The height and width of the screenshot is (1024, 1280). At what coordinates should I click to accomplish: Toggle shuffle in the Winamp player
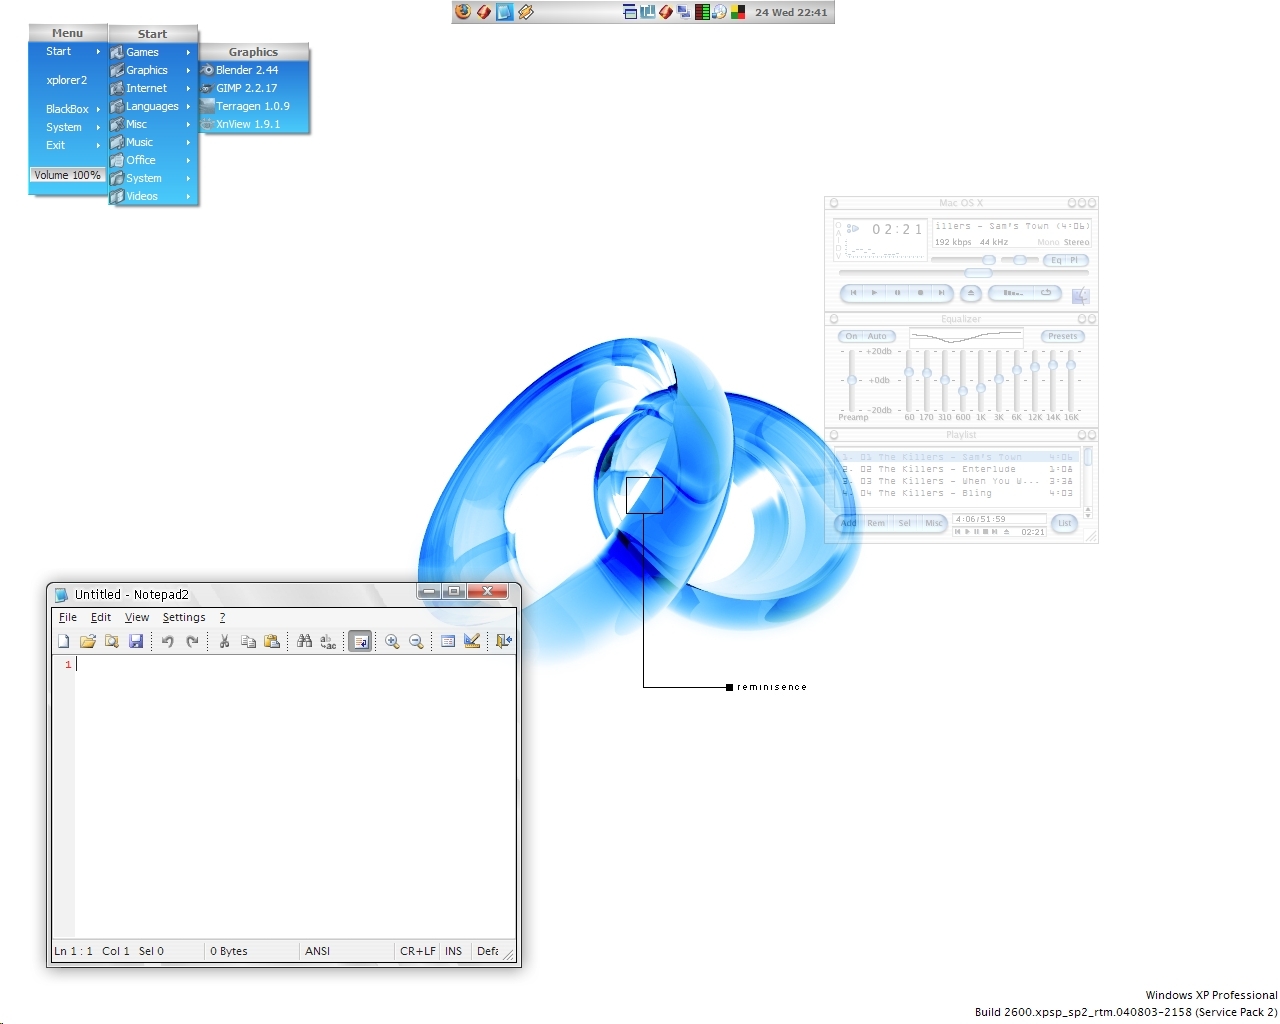click(1013, 293)
